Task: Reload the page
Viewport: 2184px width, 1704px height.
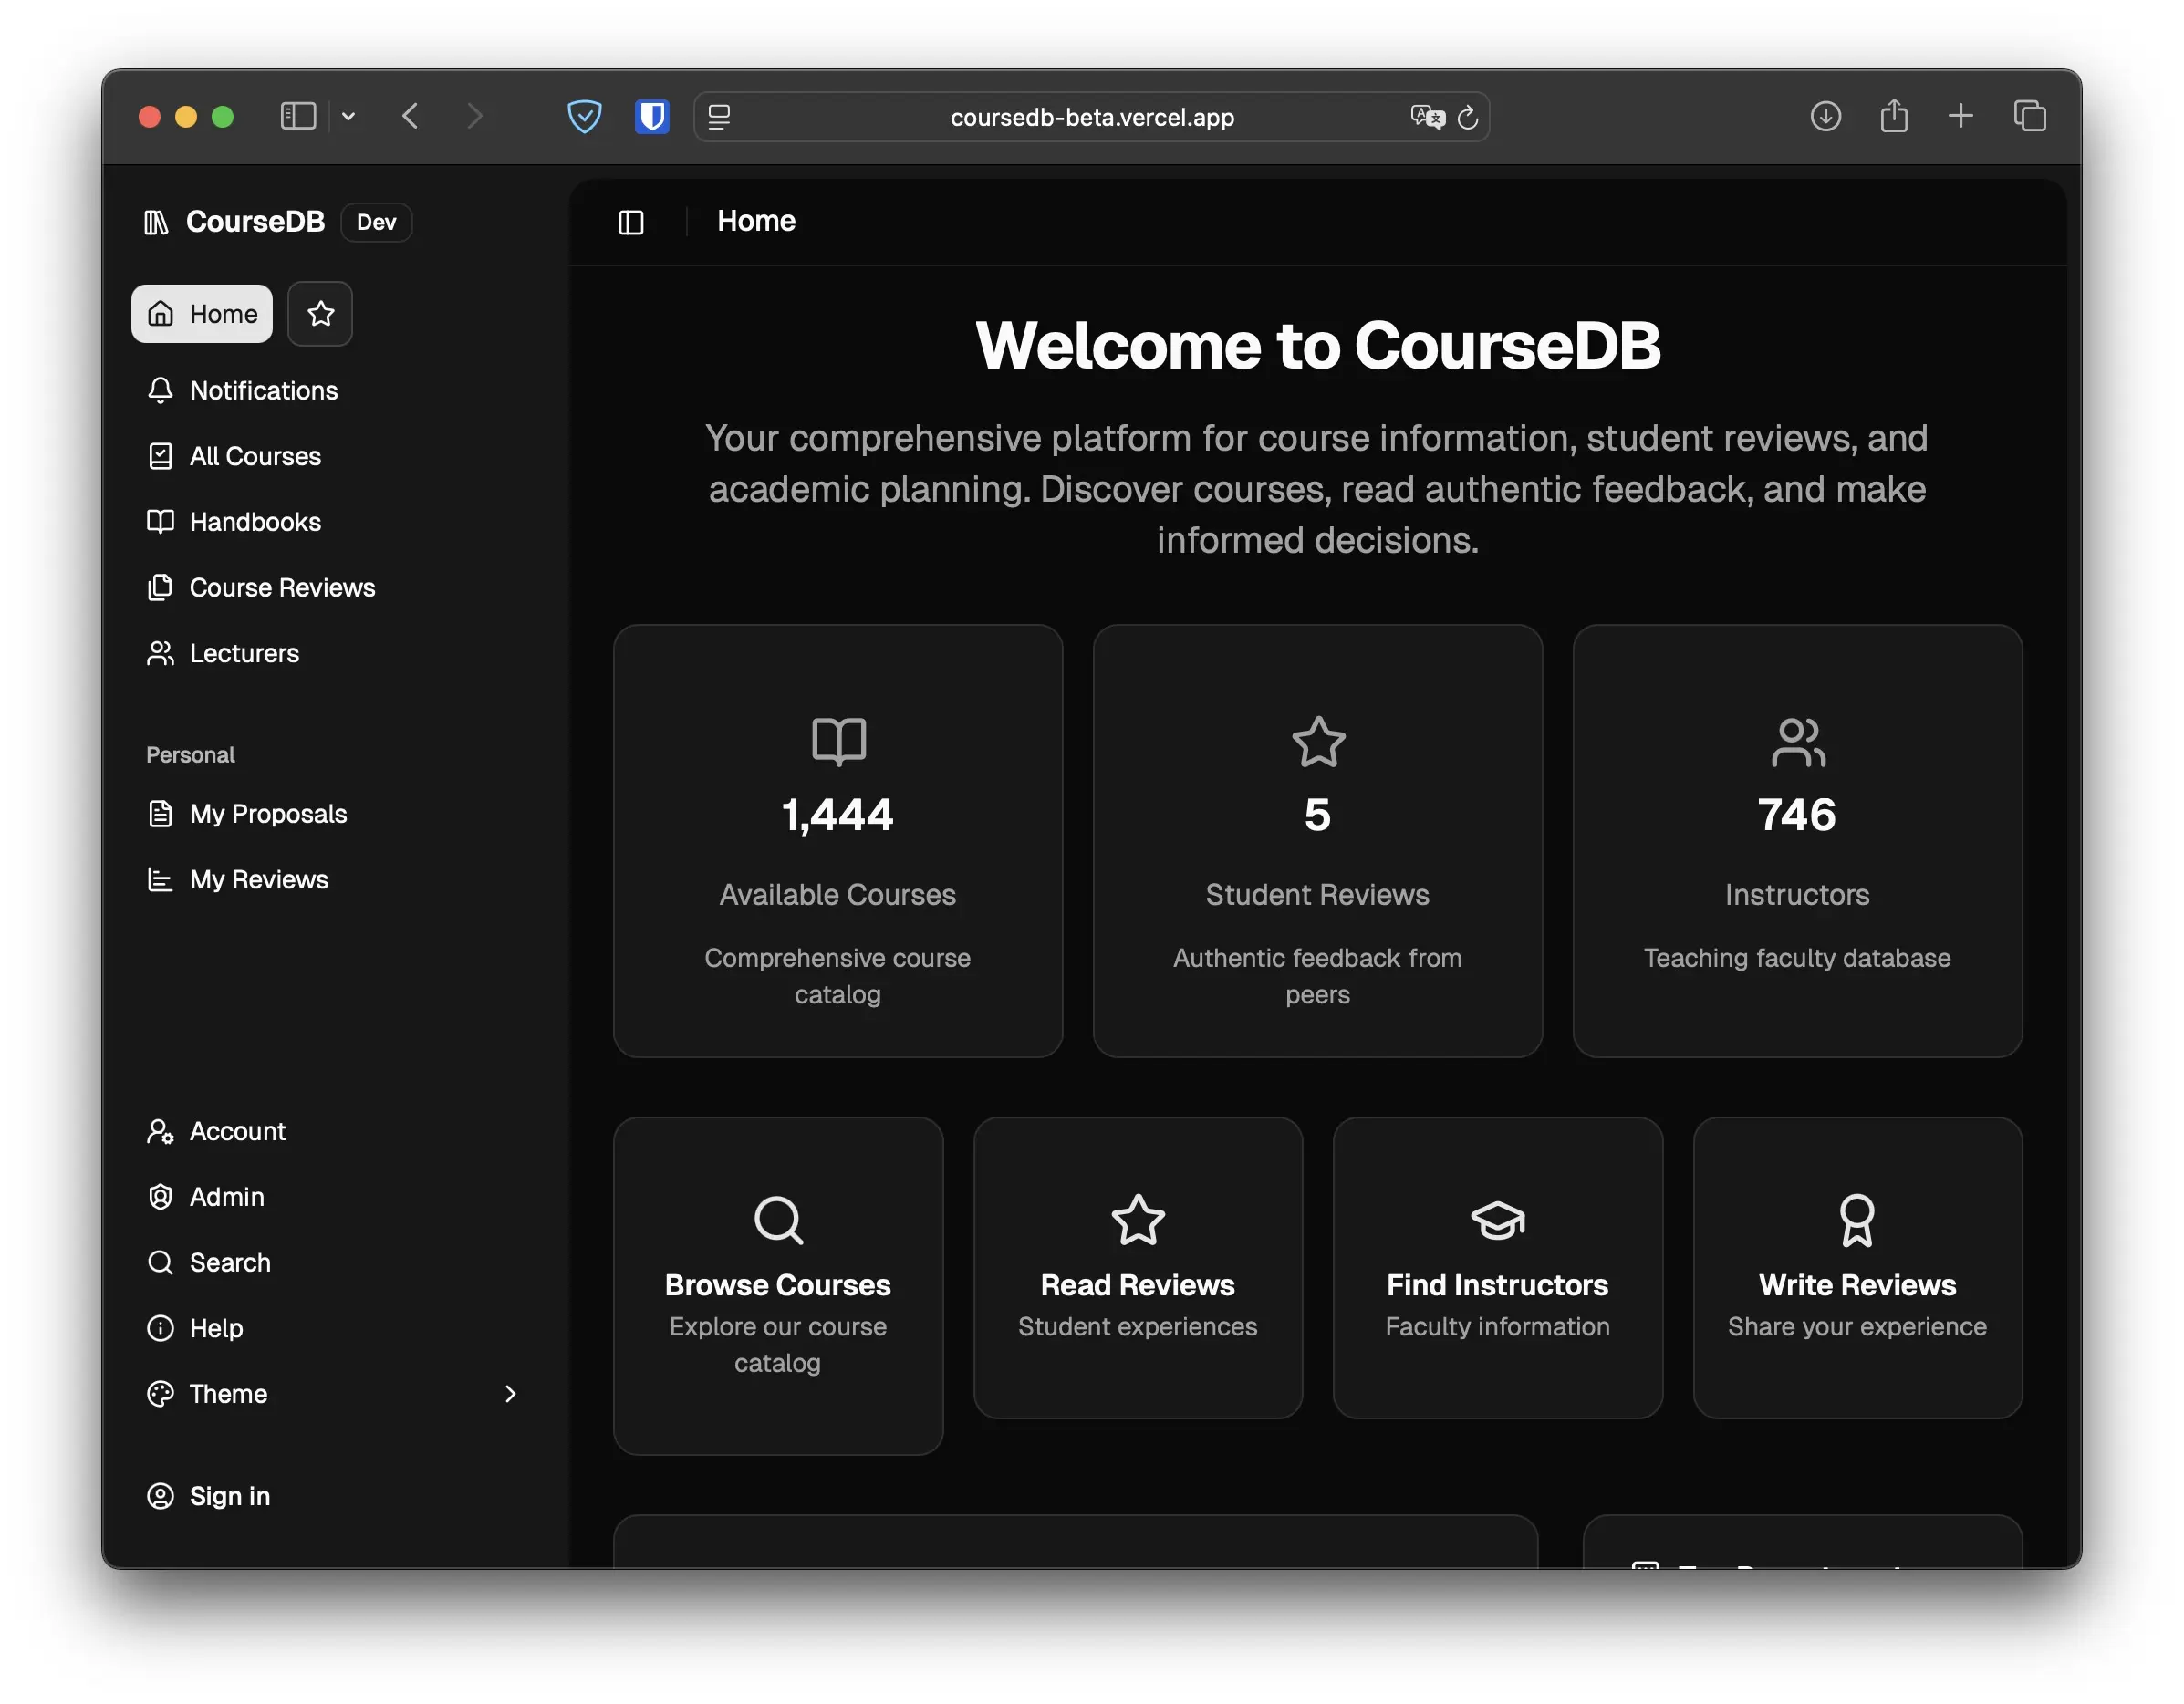Action: [1468, 117]
